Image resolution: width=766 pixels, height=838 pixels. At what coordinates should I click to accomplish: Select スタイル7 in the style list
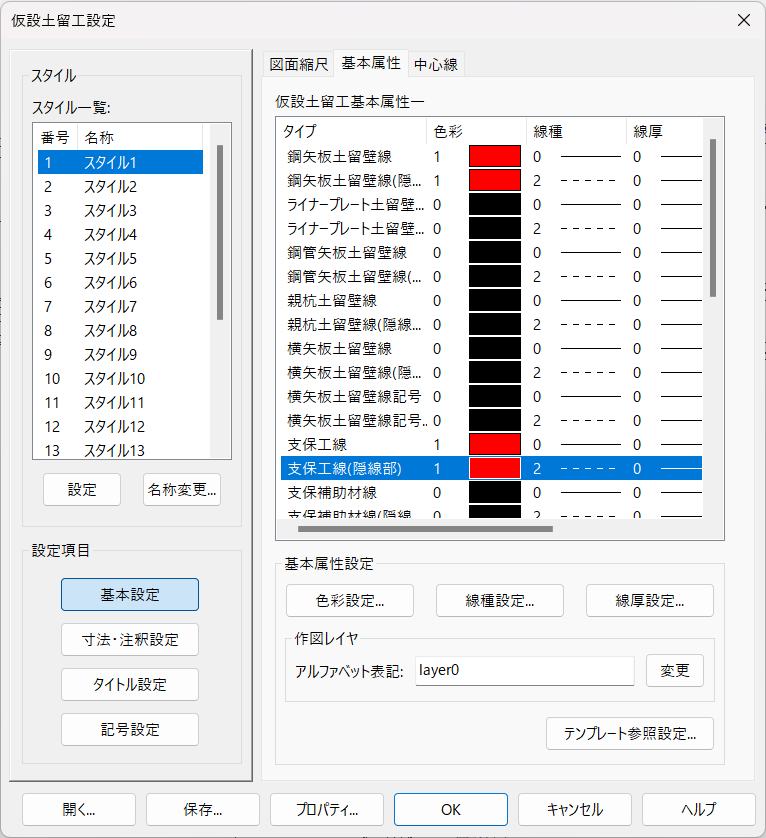120,306
